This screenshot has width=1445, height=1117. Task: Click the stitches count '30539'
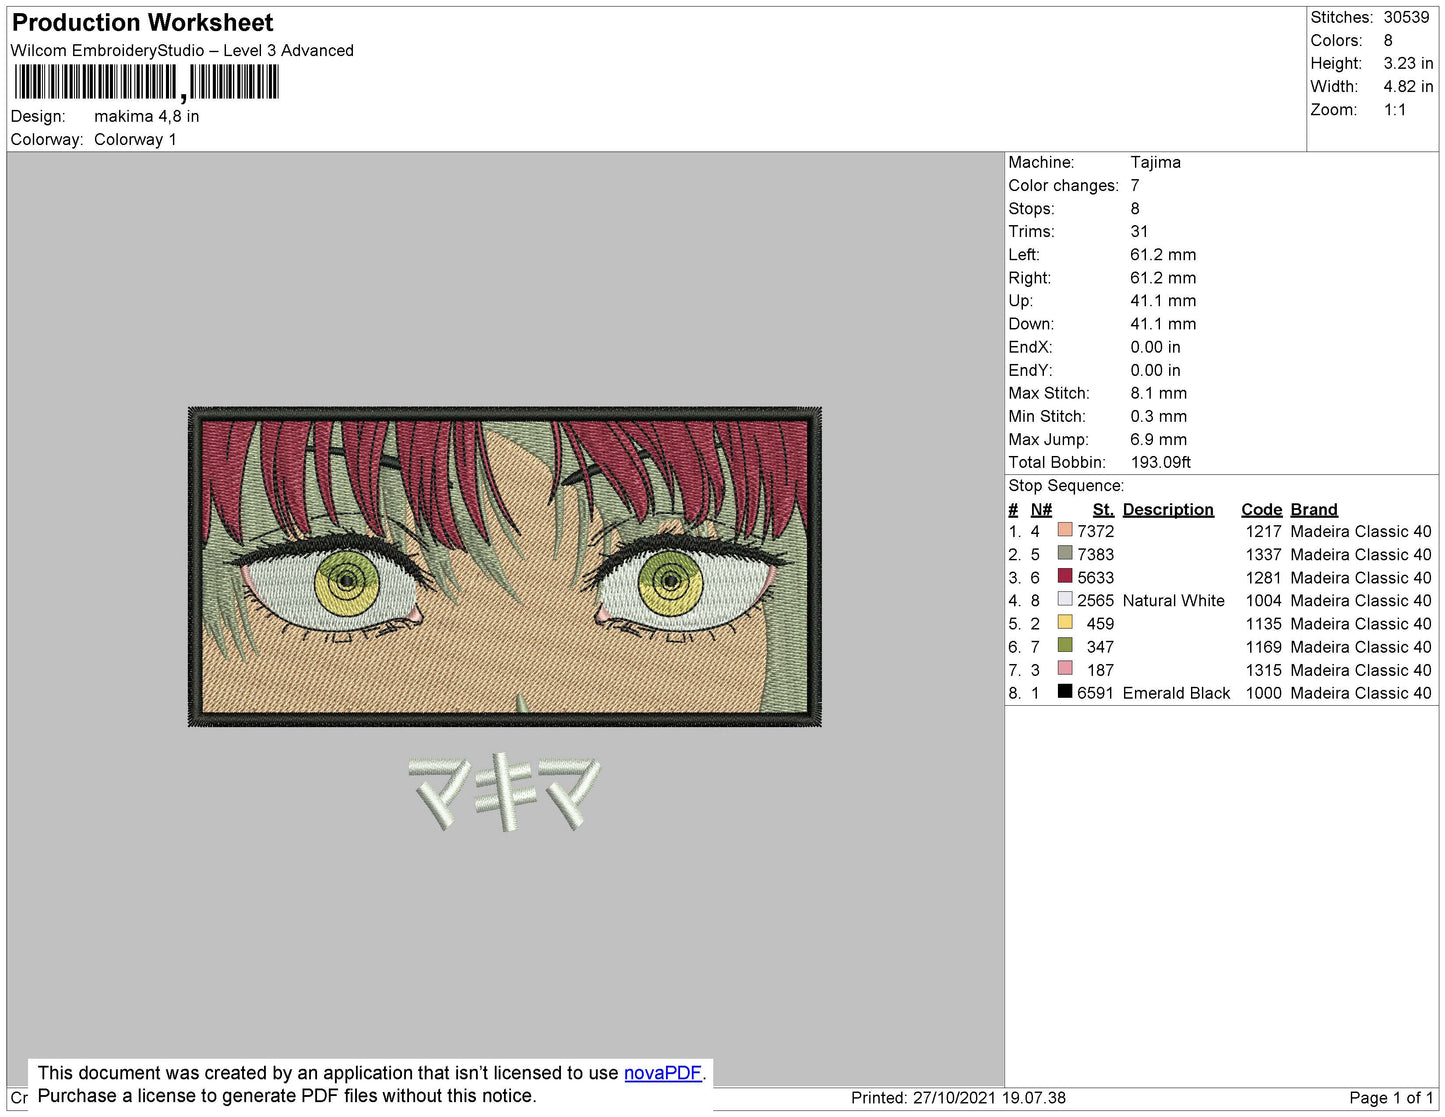(x=1406, y=17)
